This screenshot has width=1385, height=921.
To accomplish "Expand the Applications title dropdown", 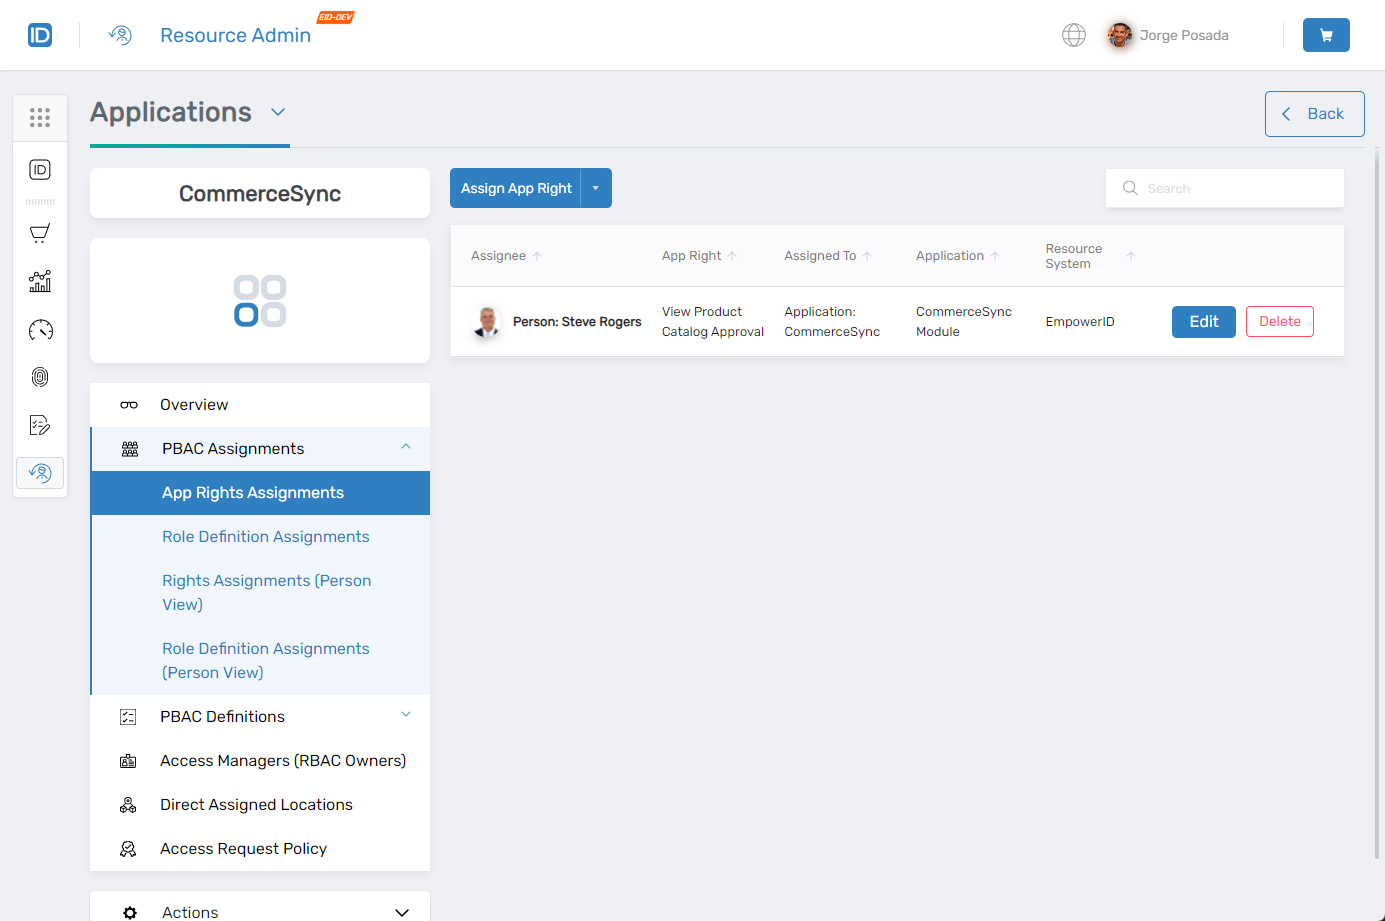I will coord(278,112).
